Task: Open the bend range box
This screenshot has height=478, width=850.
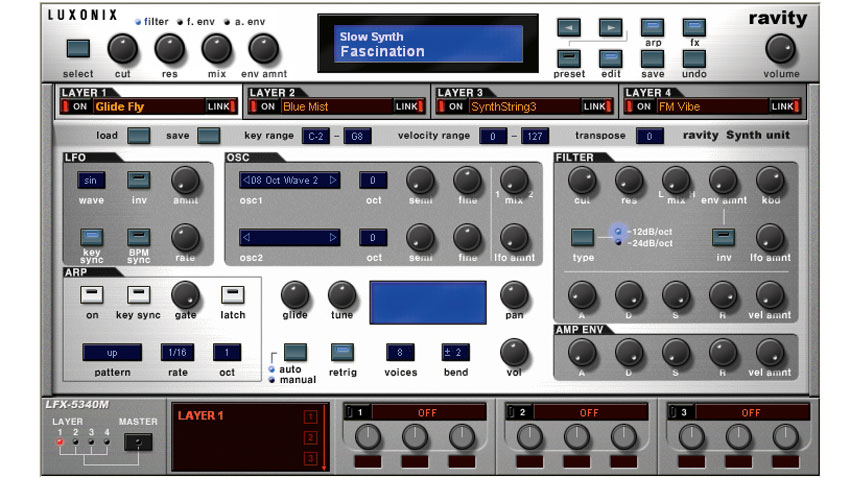Action: 455,352
